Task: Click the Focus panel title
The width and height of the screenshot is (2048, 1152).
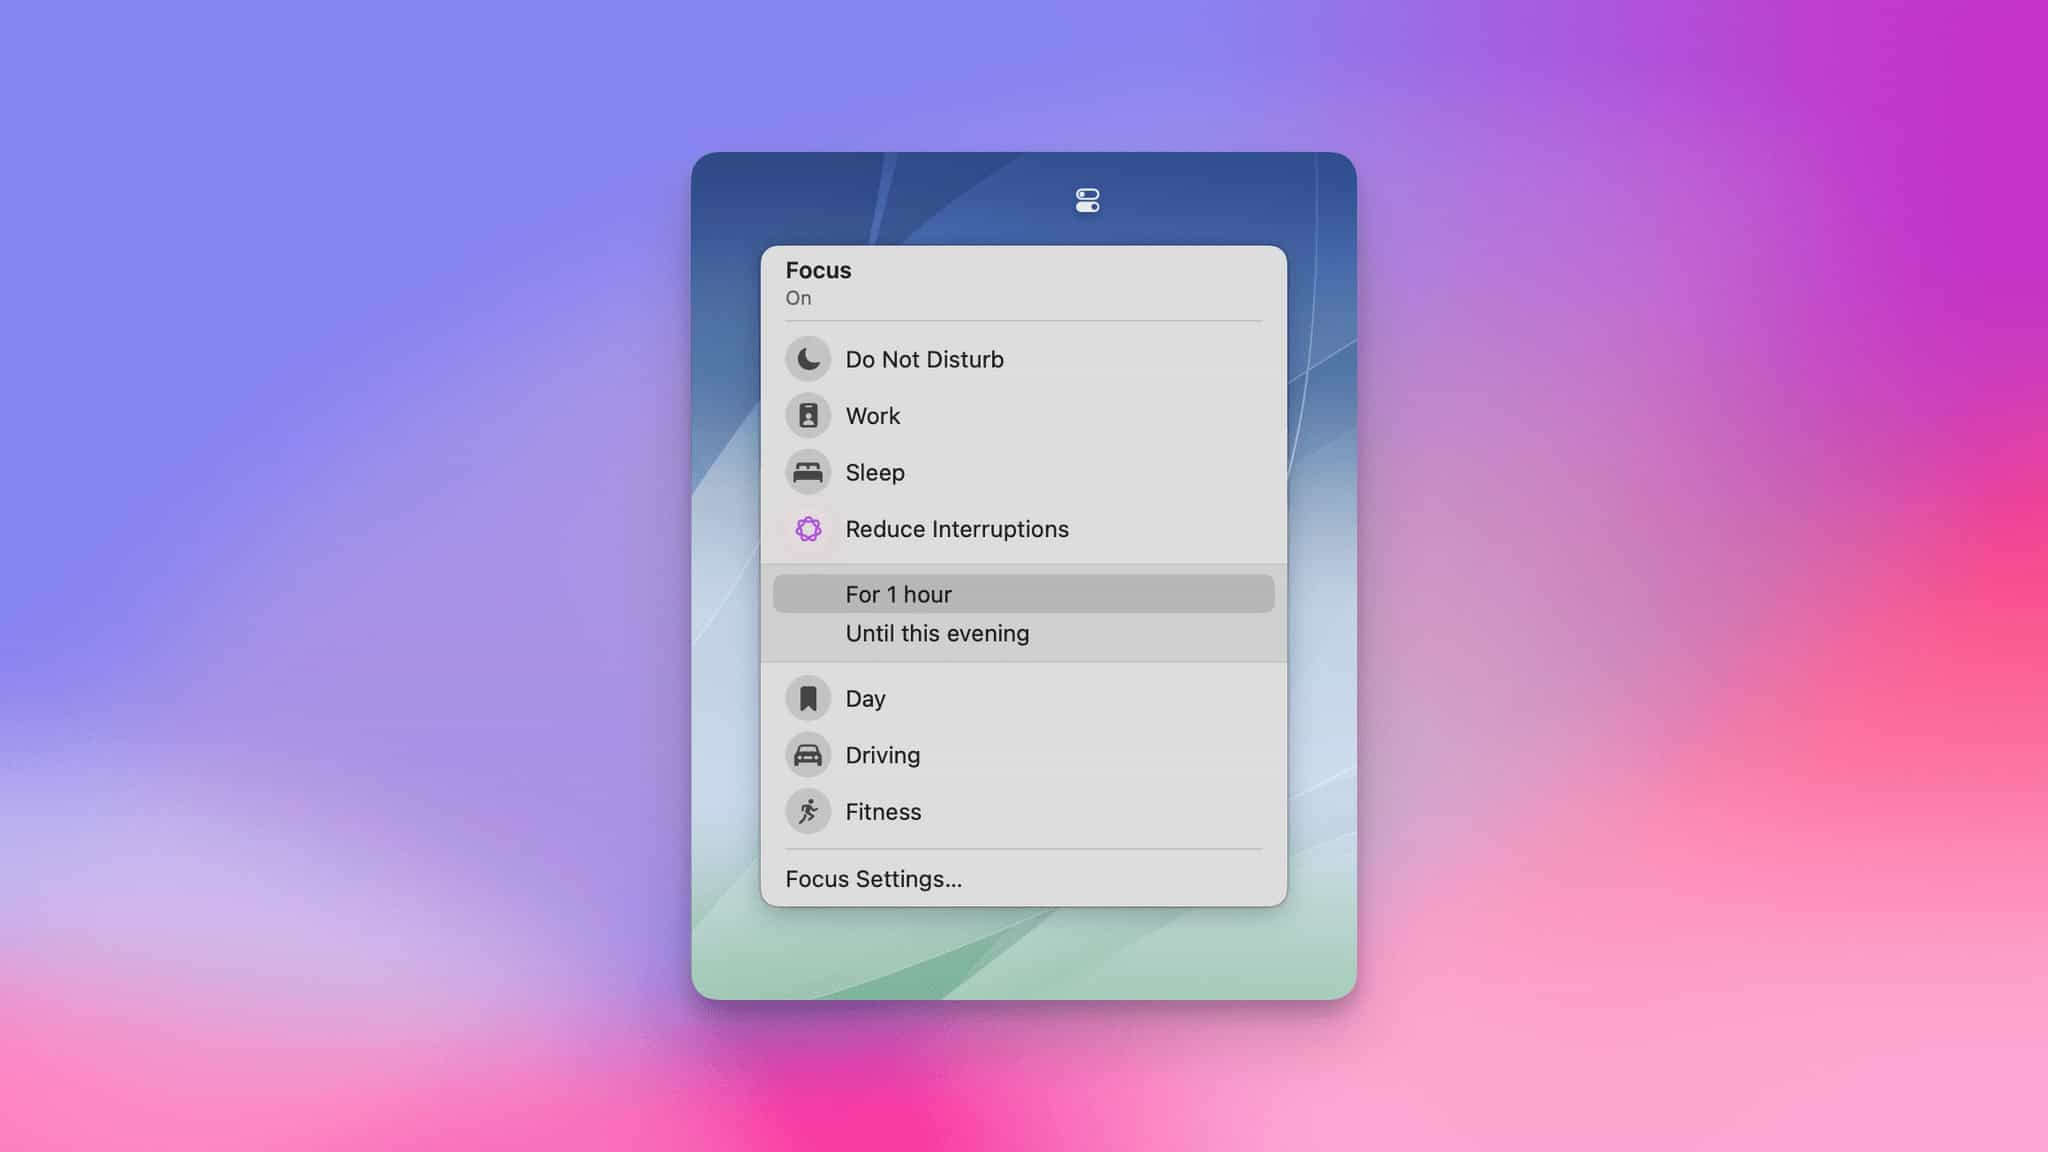Action: (x=818, y=270)
